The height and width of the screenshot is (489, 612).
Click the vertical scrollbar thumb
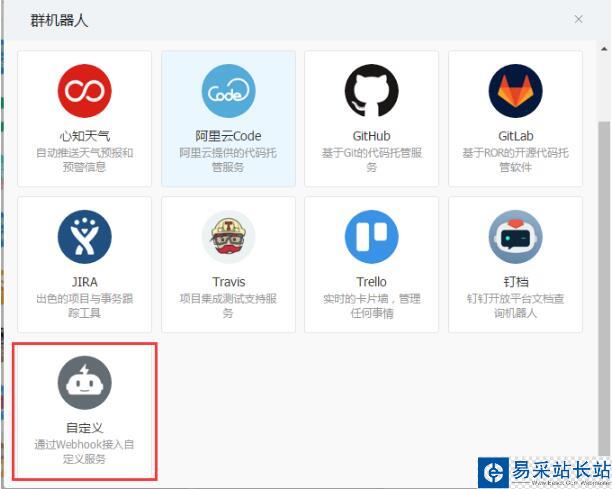[604, 289]
